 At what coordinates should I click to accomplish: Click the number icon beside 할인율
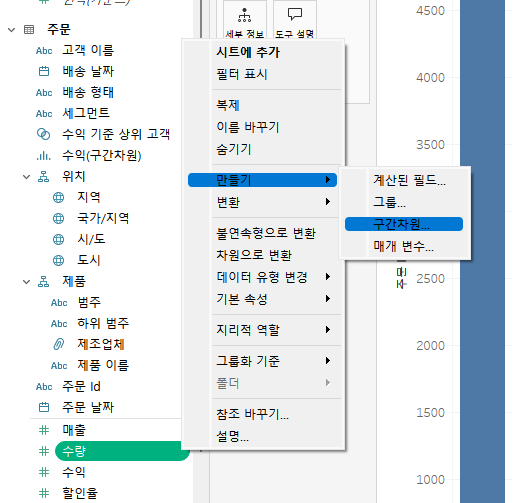(x=44, y=493)
